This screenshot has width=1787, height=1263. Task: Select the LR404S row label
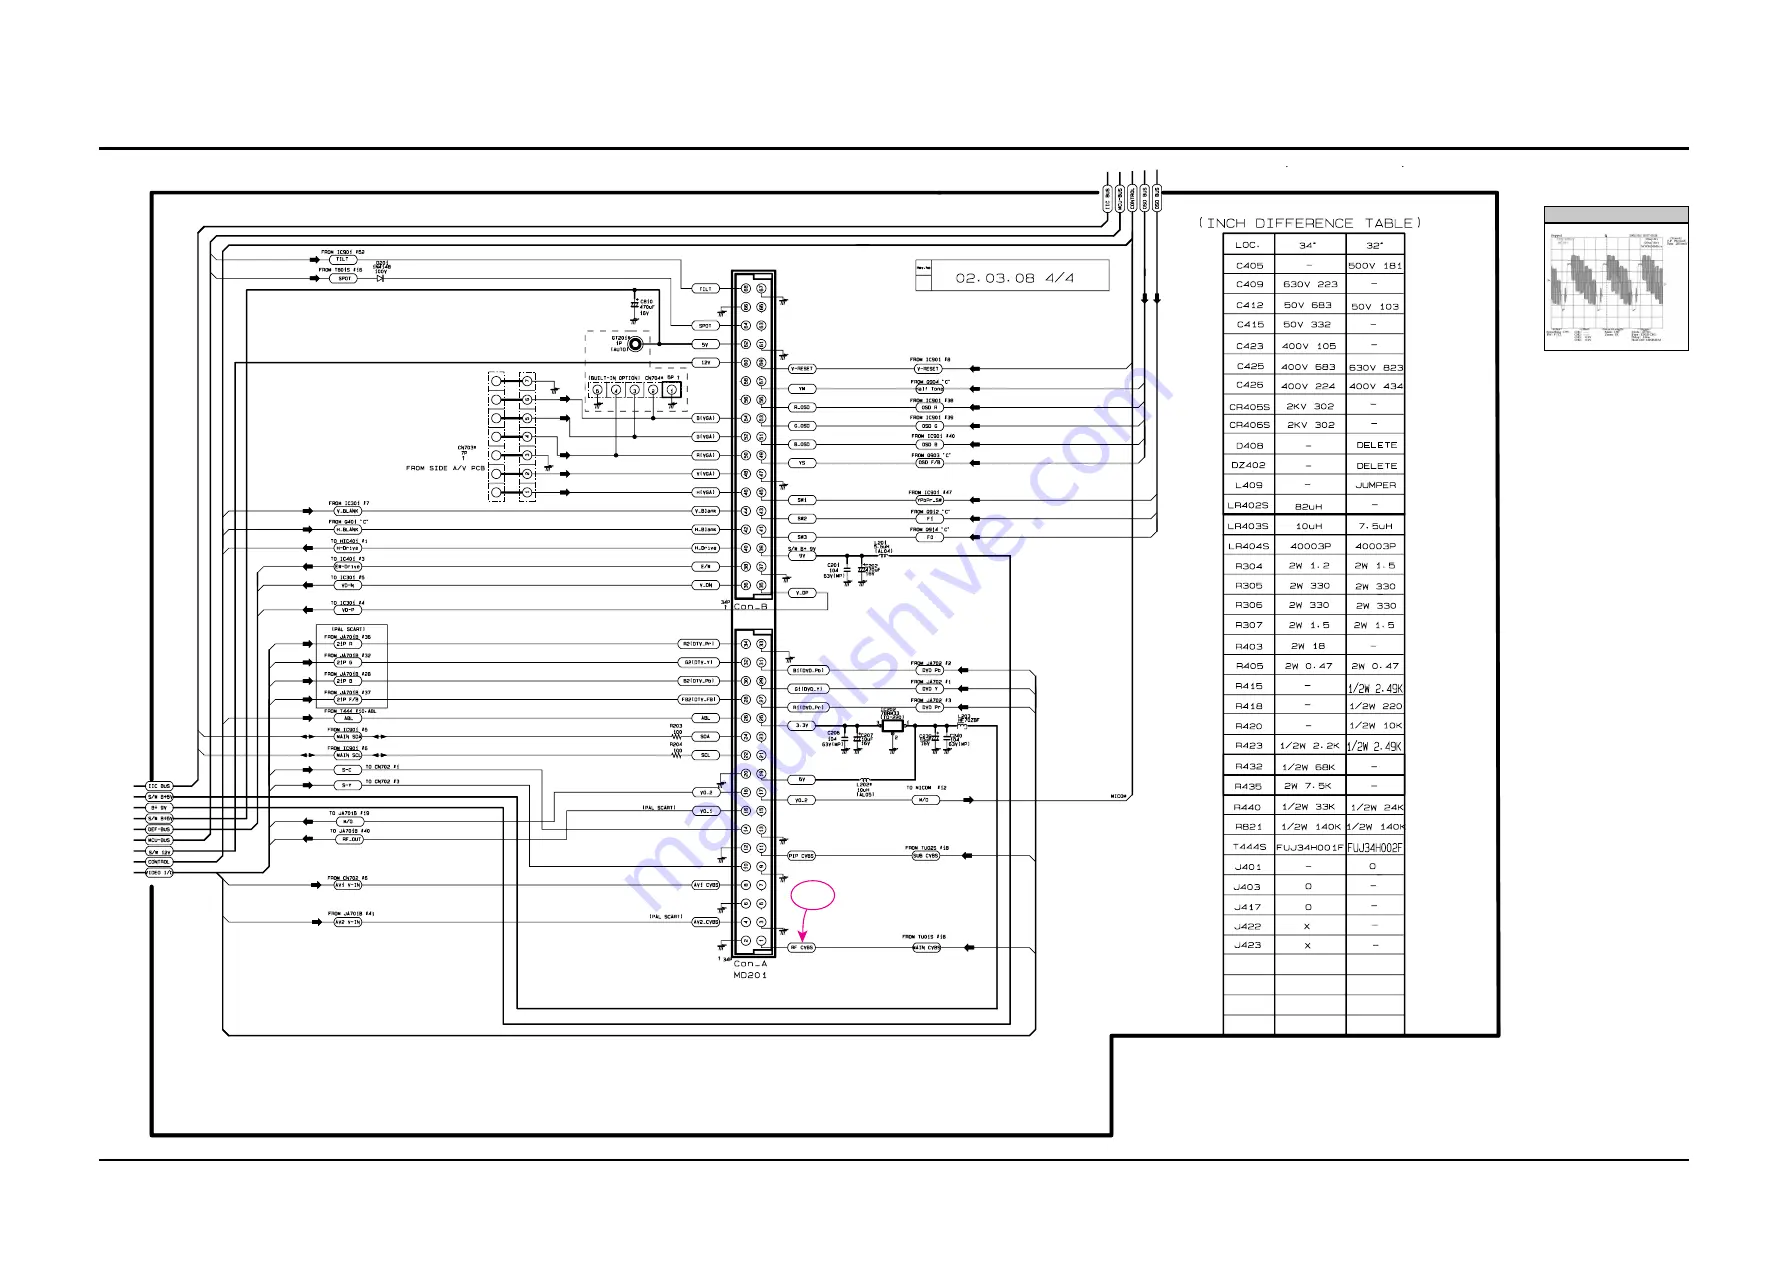(1249, 546)
